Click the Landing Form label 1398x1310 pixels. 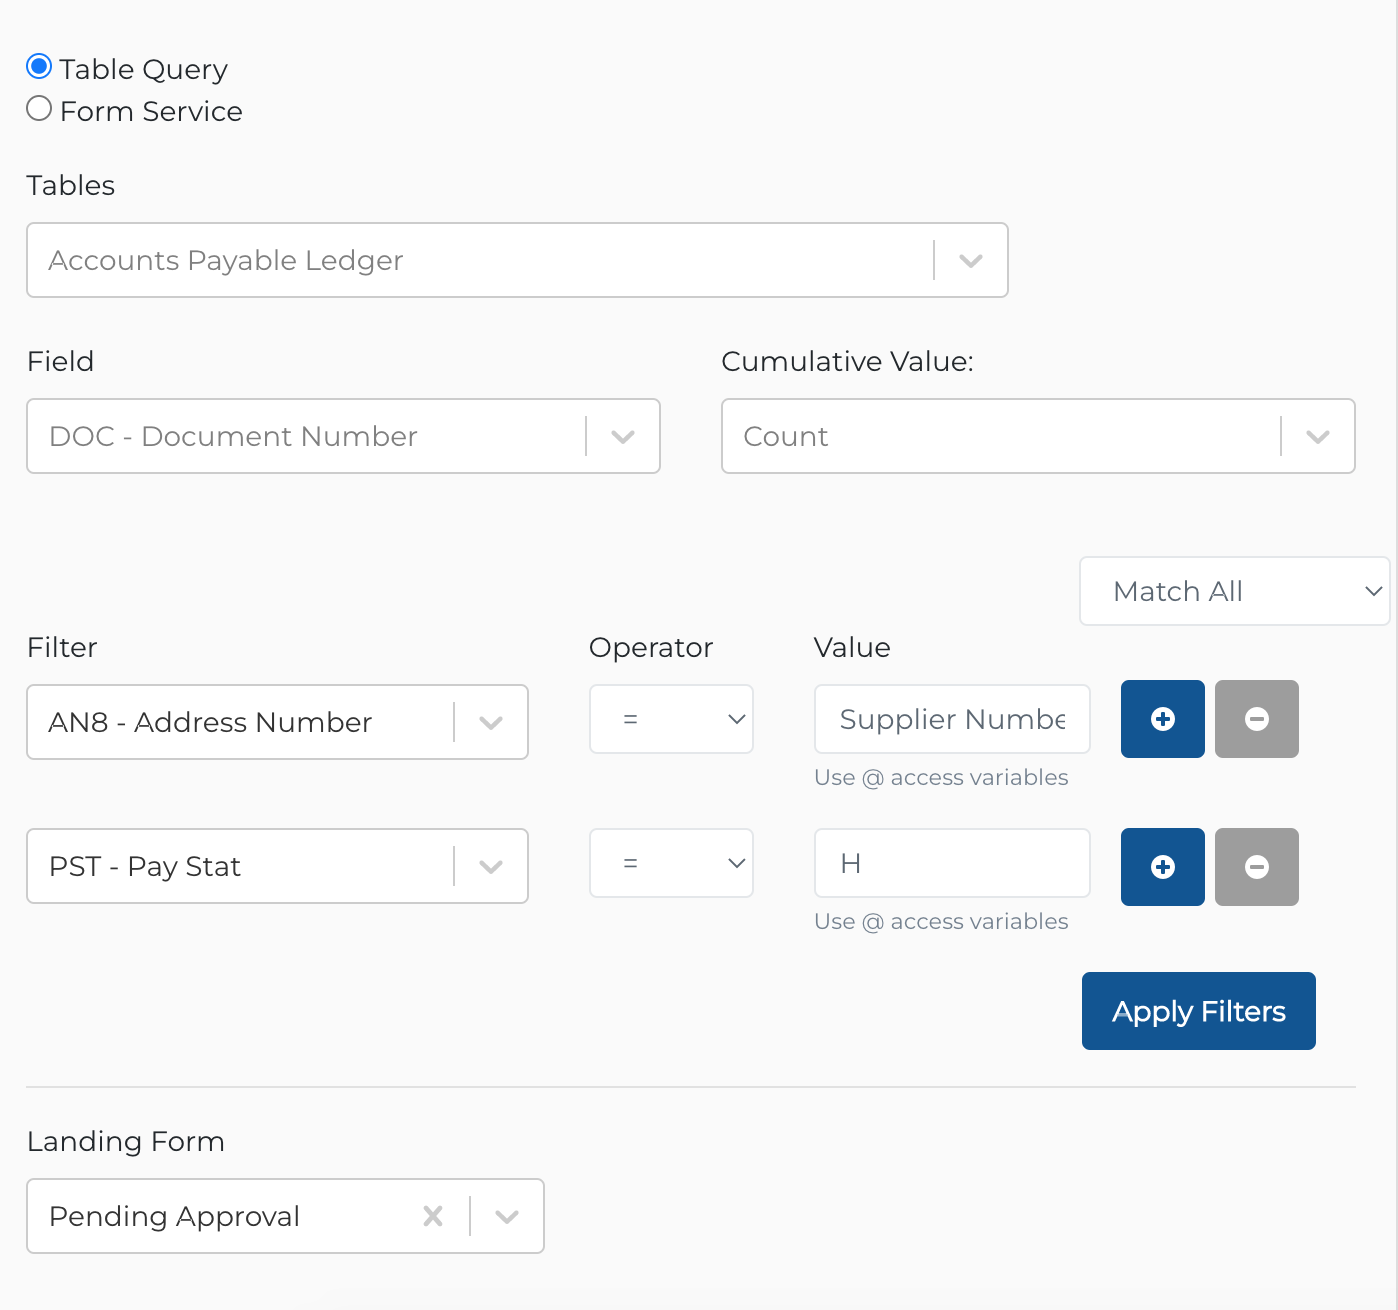coord(126,1141)
